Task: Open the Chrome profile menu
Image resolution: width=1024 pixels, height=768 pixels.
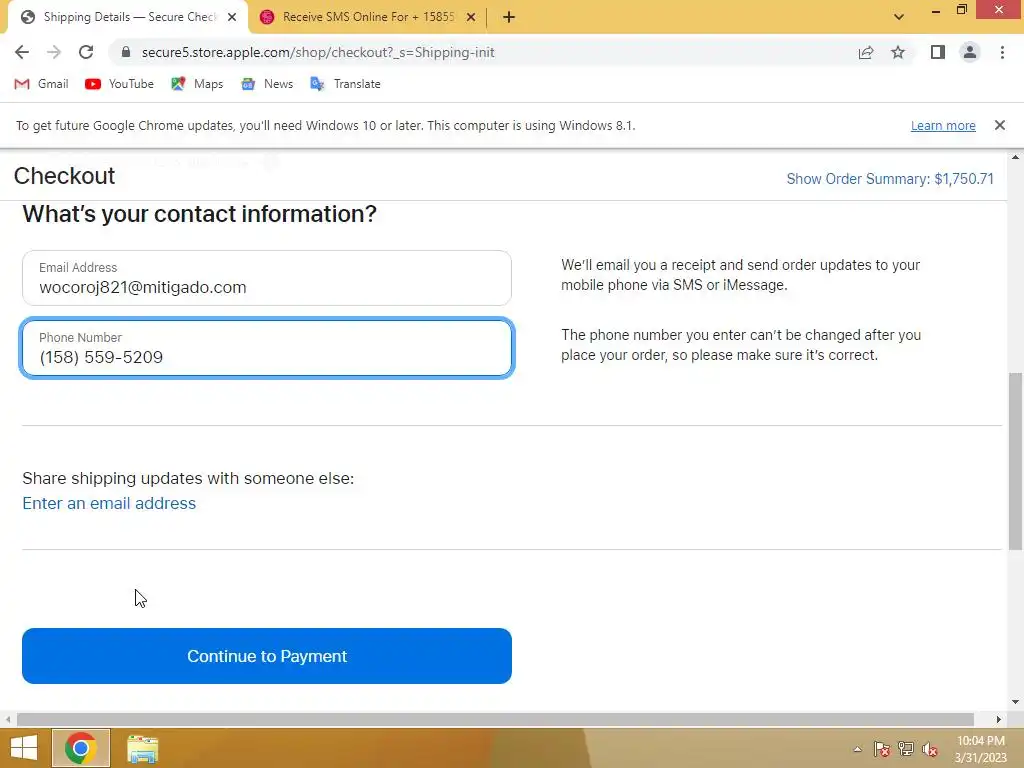Action: click(x=970, y=52)
